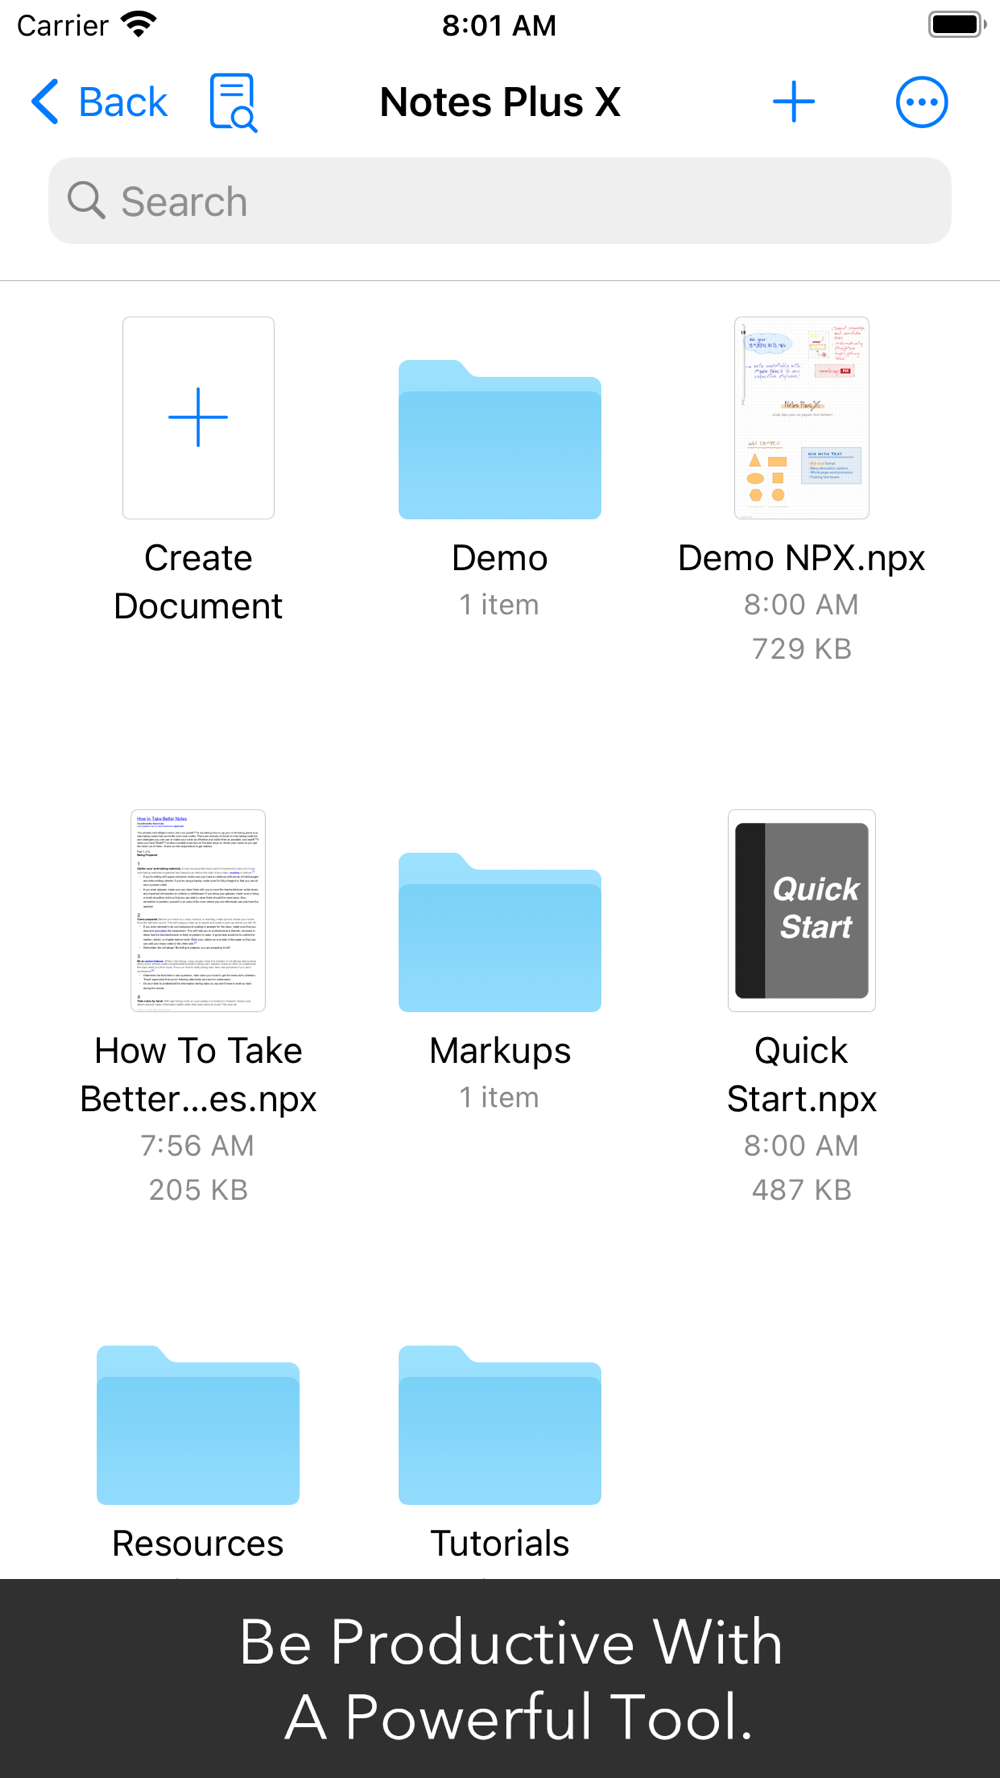Open the How To Take Better notes document

tap(198, 911)
